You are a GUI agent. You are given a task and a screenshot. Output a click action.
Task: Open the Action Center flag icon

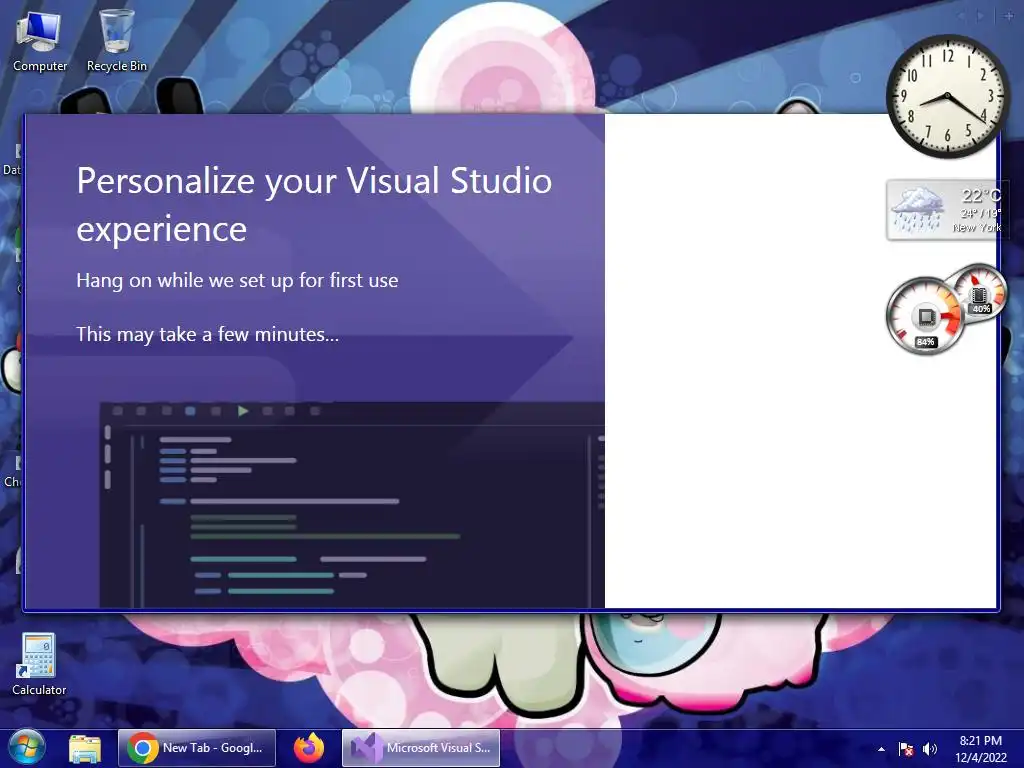pyautogui.click(x=906, y=749)
